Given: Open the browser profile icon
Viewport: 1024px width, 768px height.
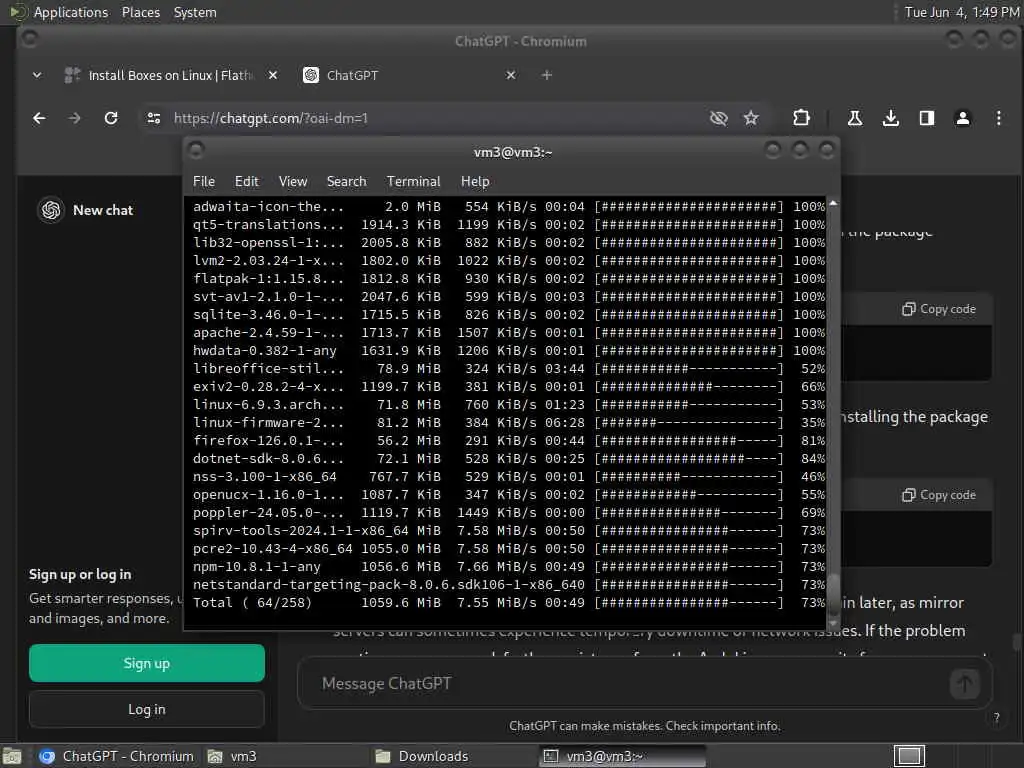Looking at the screenshot, I should pos(962,118).
